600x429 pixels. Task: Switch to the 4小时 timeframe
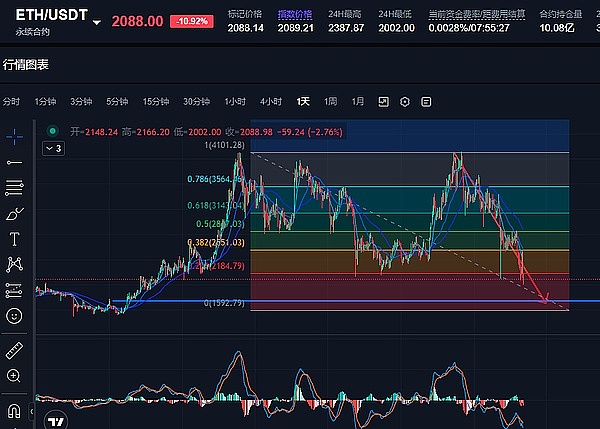point(270,101)
